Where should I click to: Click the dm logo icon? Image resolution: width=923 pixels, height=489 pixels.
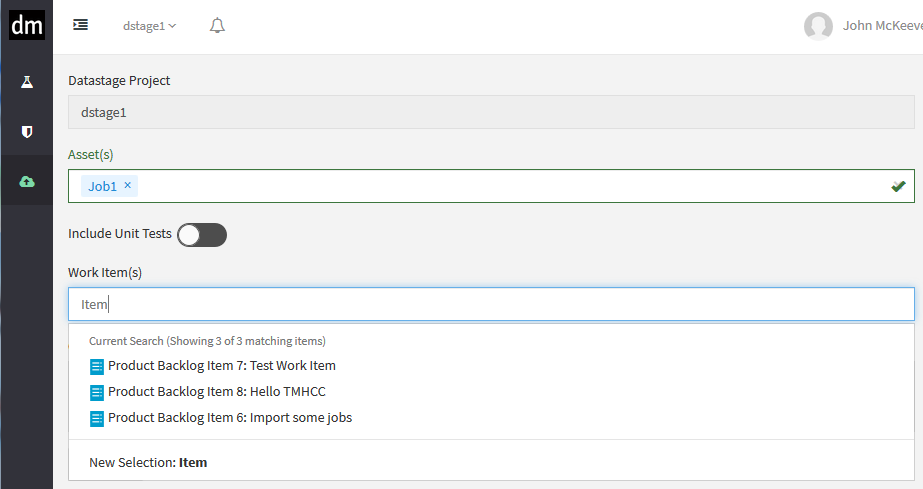click(26, 26)
